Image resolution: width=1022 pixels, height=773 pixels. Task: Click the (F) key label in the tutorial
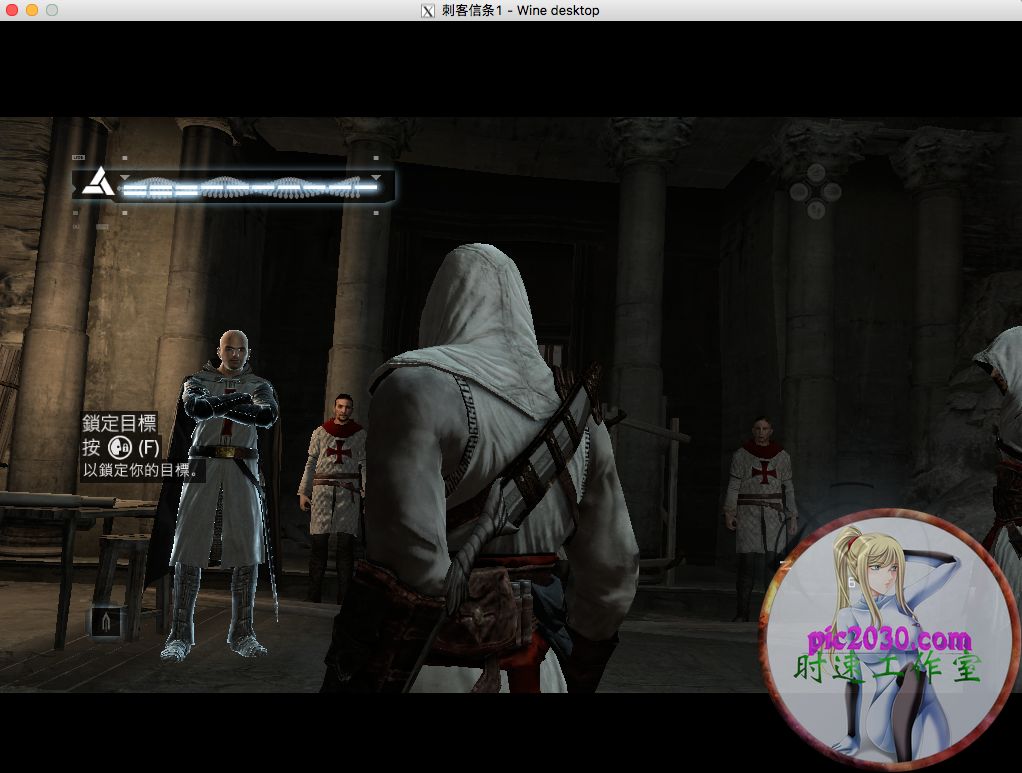[149, 448]
